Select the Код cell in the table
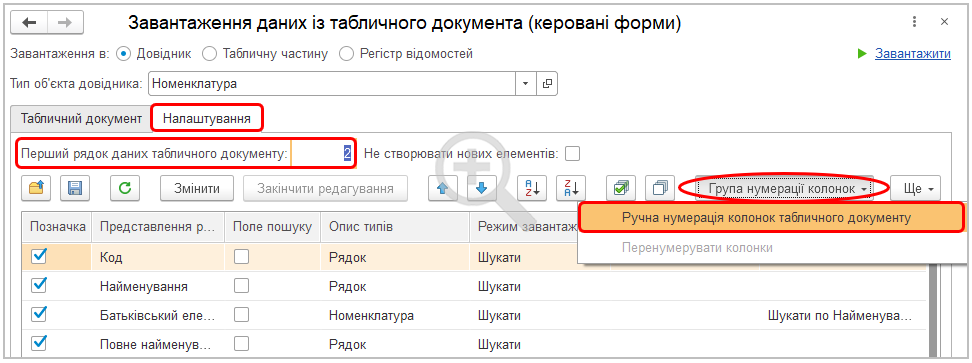Viewport: 972px width, 363px height. click(158, 256)
